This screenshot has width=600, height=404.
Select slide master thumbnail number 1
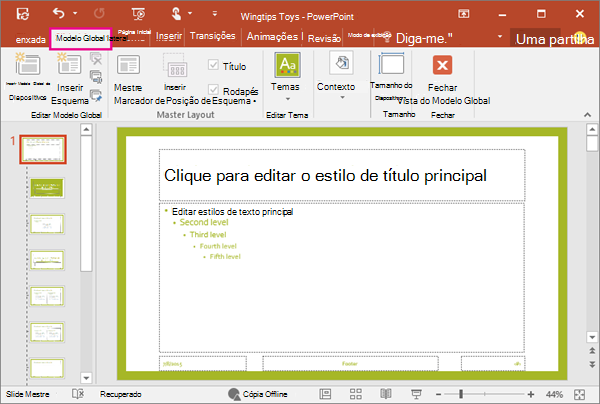43,150
